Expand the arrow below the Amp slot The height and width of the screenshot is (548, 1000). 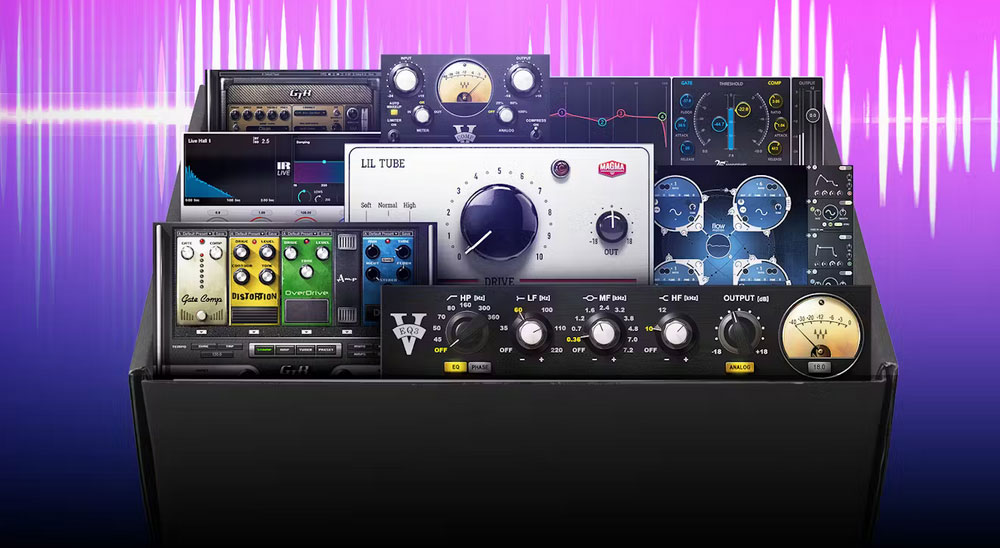(346, 332)
